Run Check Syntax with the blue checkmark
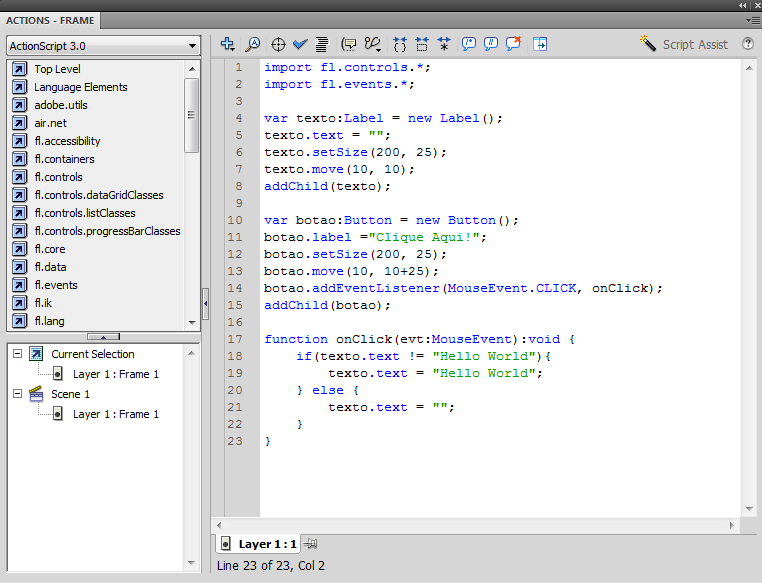The image size is (762, 583). click(300, 44)
